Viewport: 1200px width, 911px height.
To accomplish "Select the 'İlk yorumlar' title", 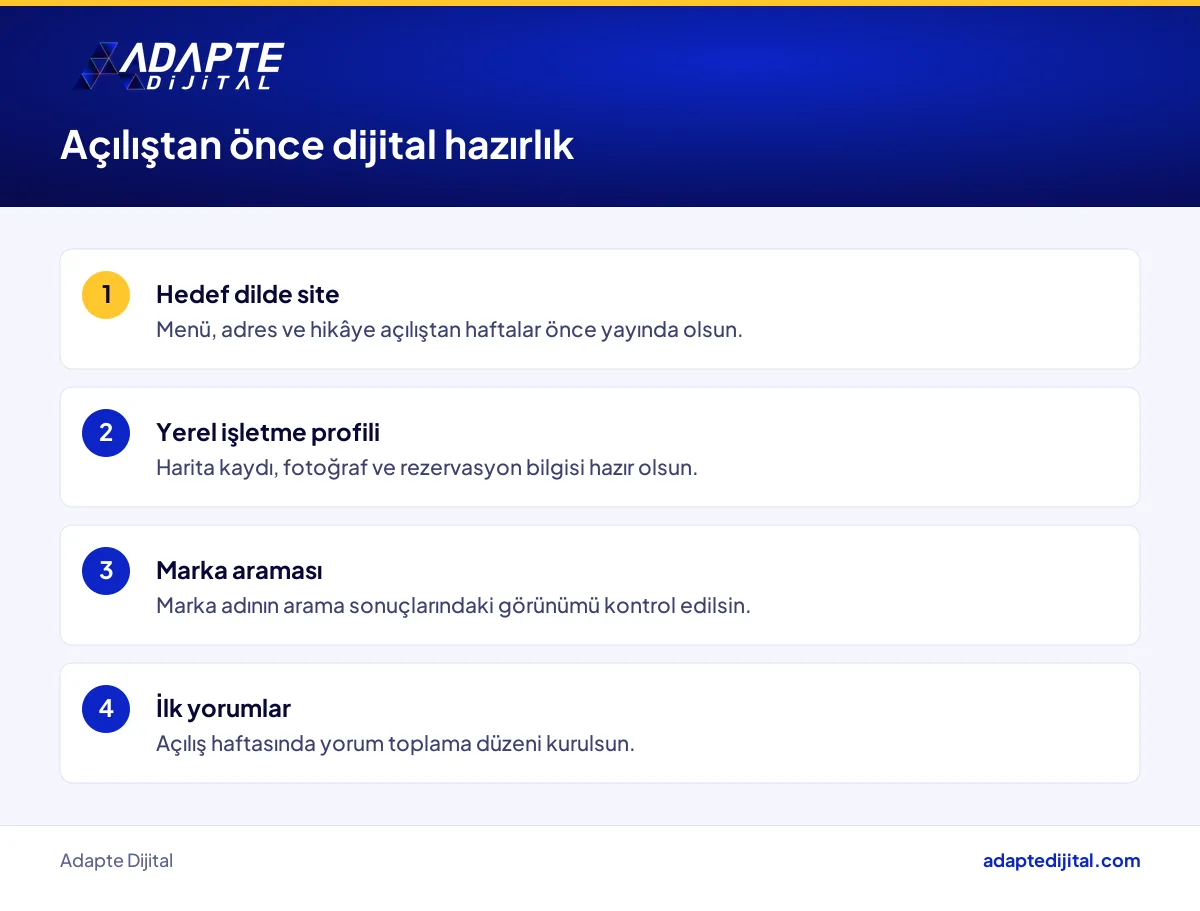I will (x=224, y=709).
